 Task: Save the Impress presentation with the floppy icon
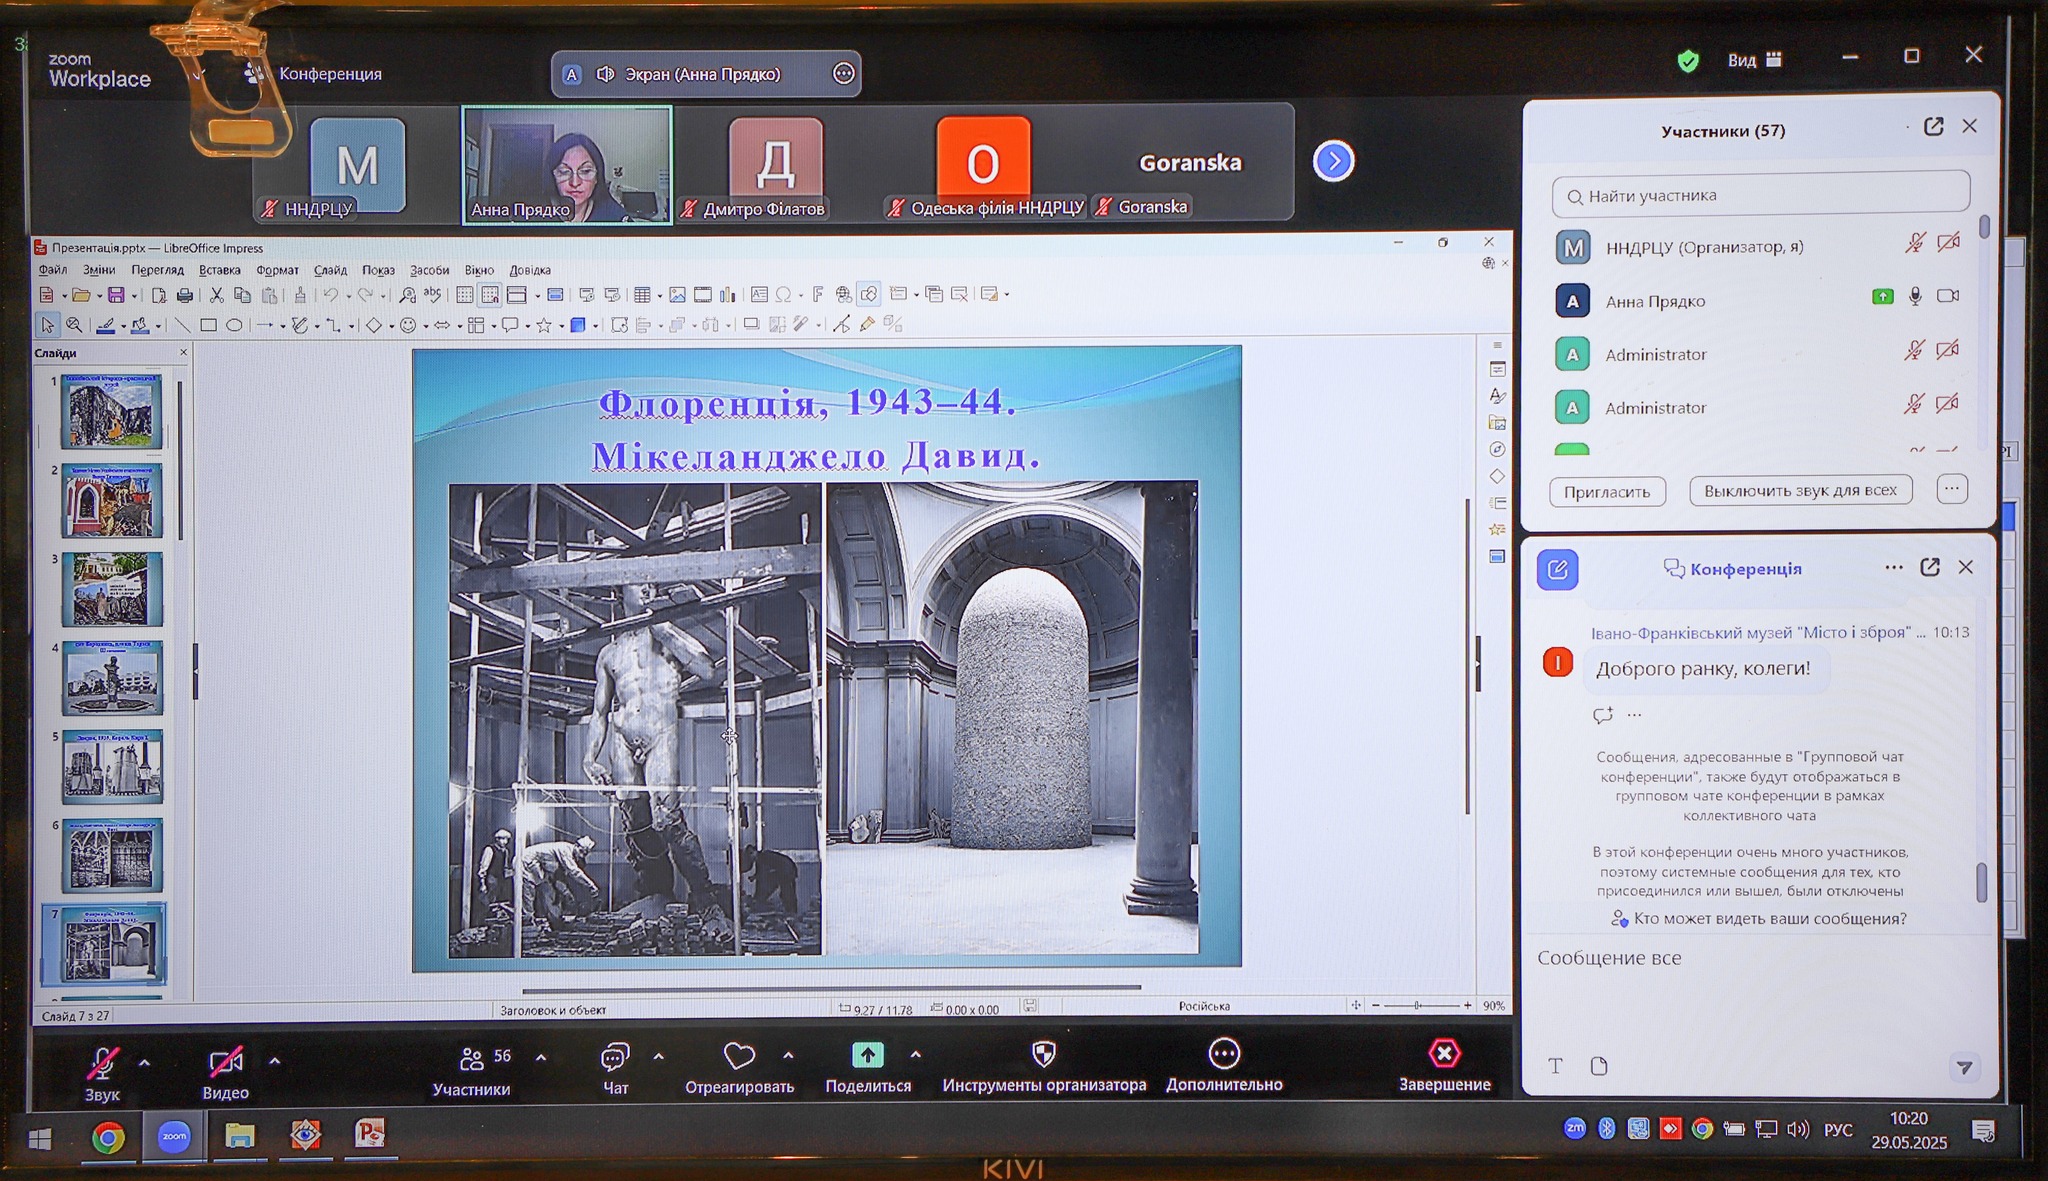coord(116,294)
